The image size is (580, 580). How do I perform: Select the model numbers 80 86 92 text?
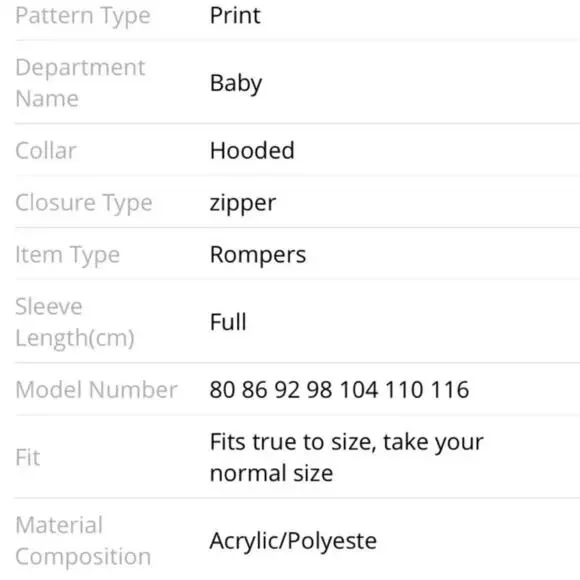coord(254,390)
